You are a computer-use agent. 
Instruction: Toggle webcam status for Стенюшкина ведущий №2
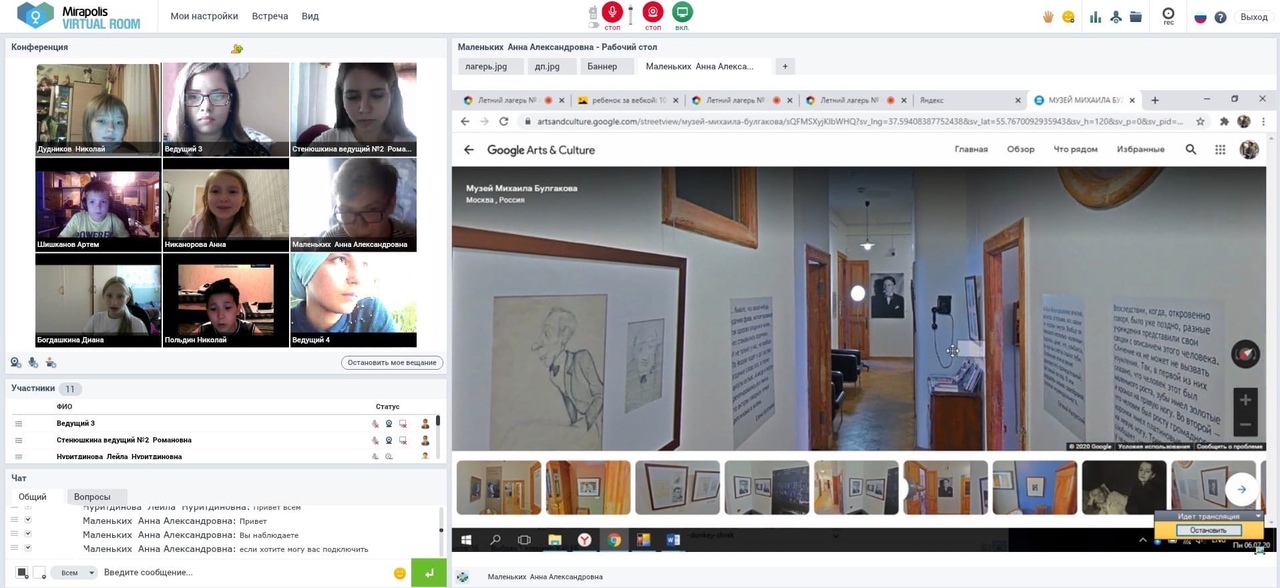389,440
